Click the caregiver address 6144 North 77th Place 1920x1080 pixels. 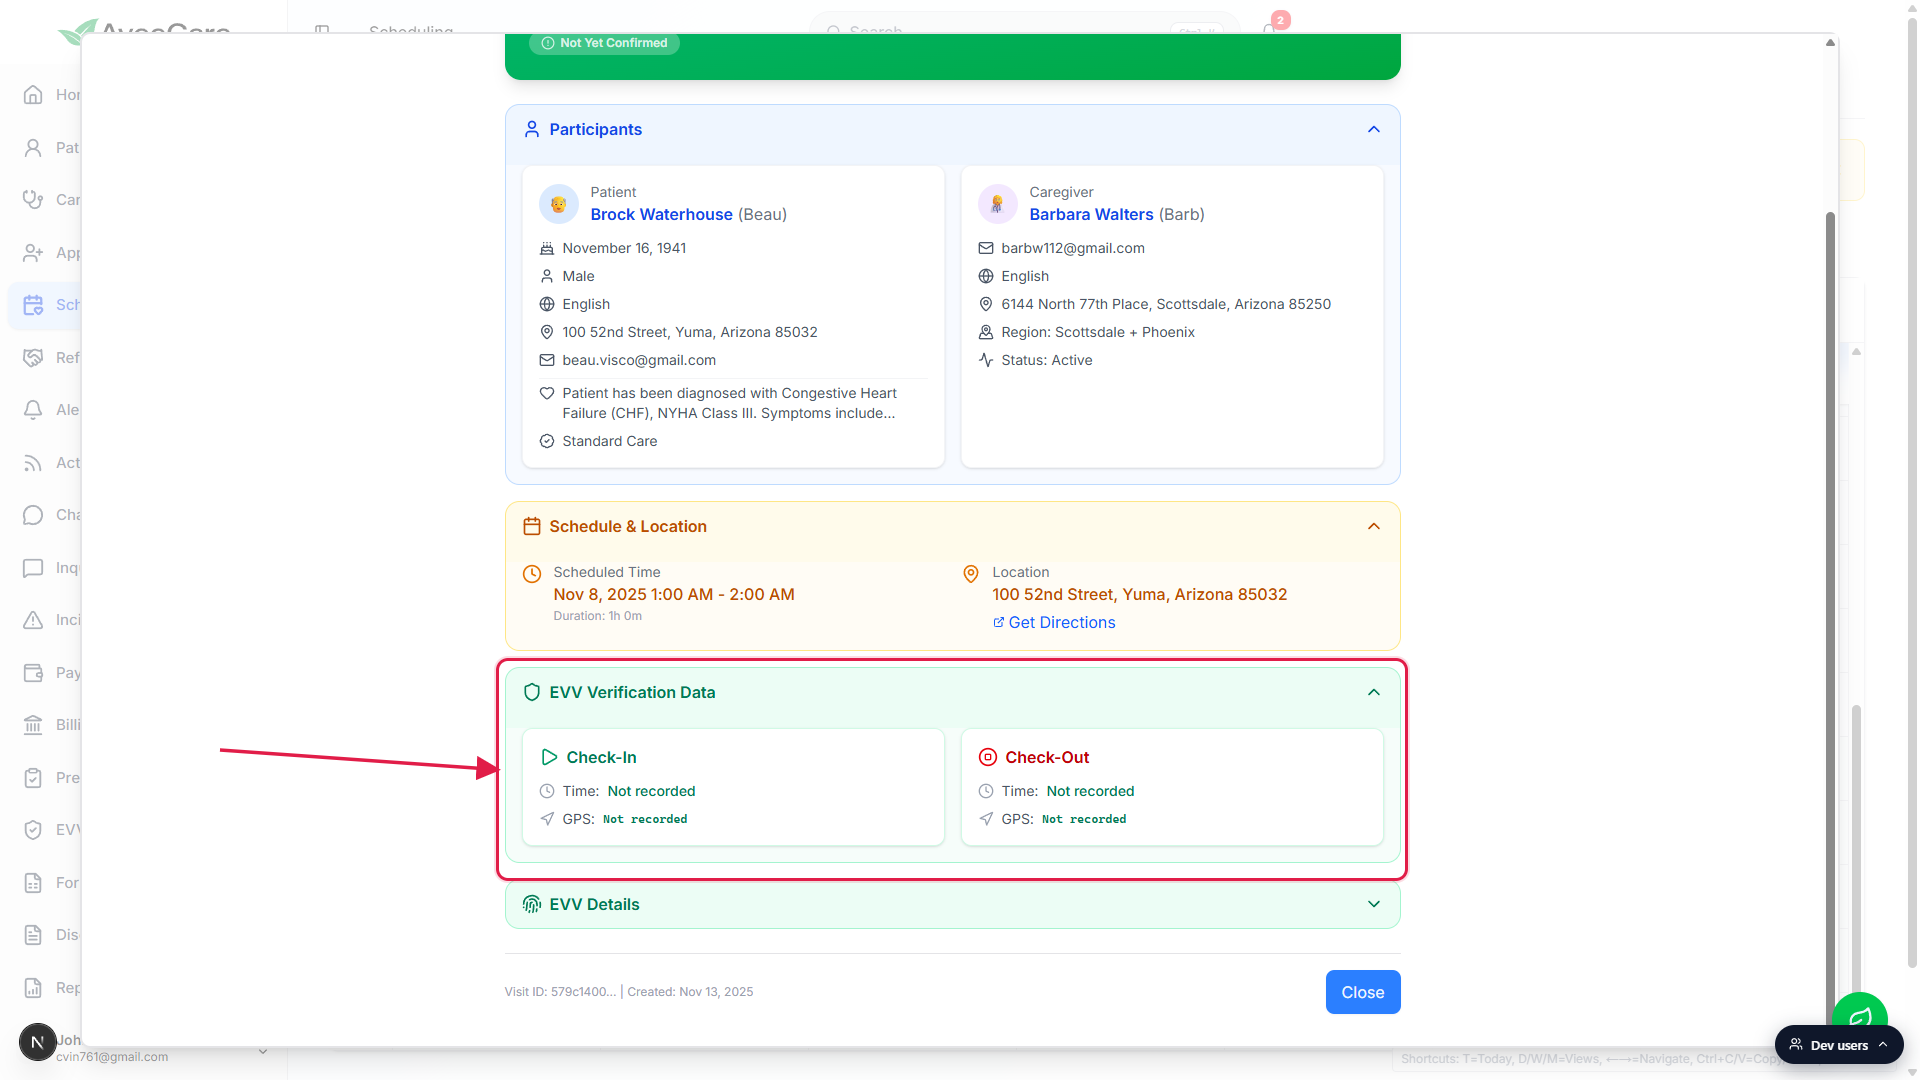point(1166,304)
